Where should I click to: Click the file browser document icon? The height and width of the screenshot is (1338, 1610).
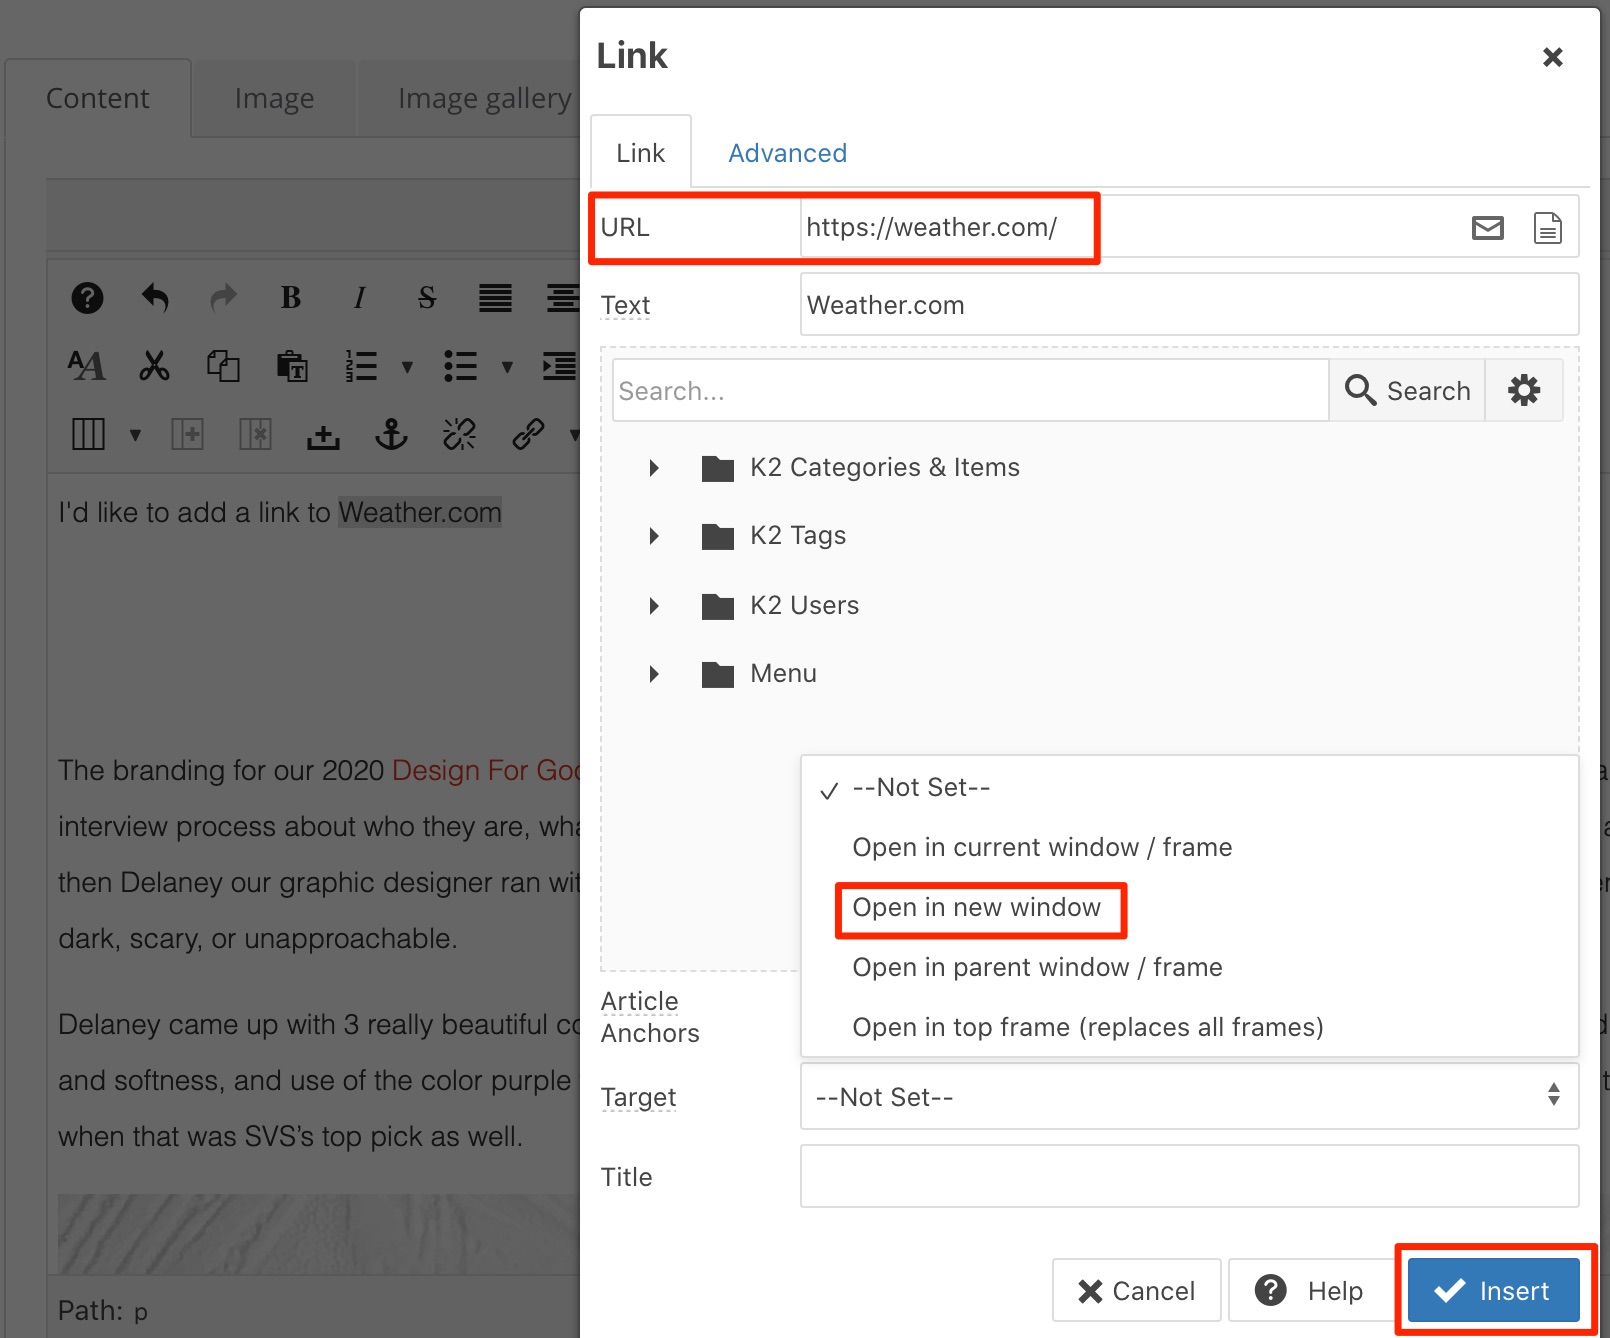click(x=1547, y=228)
